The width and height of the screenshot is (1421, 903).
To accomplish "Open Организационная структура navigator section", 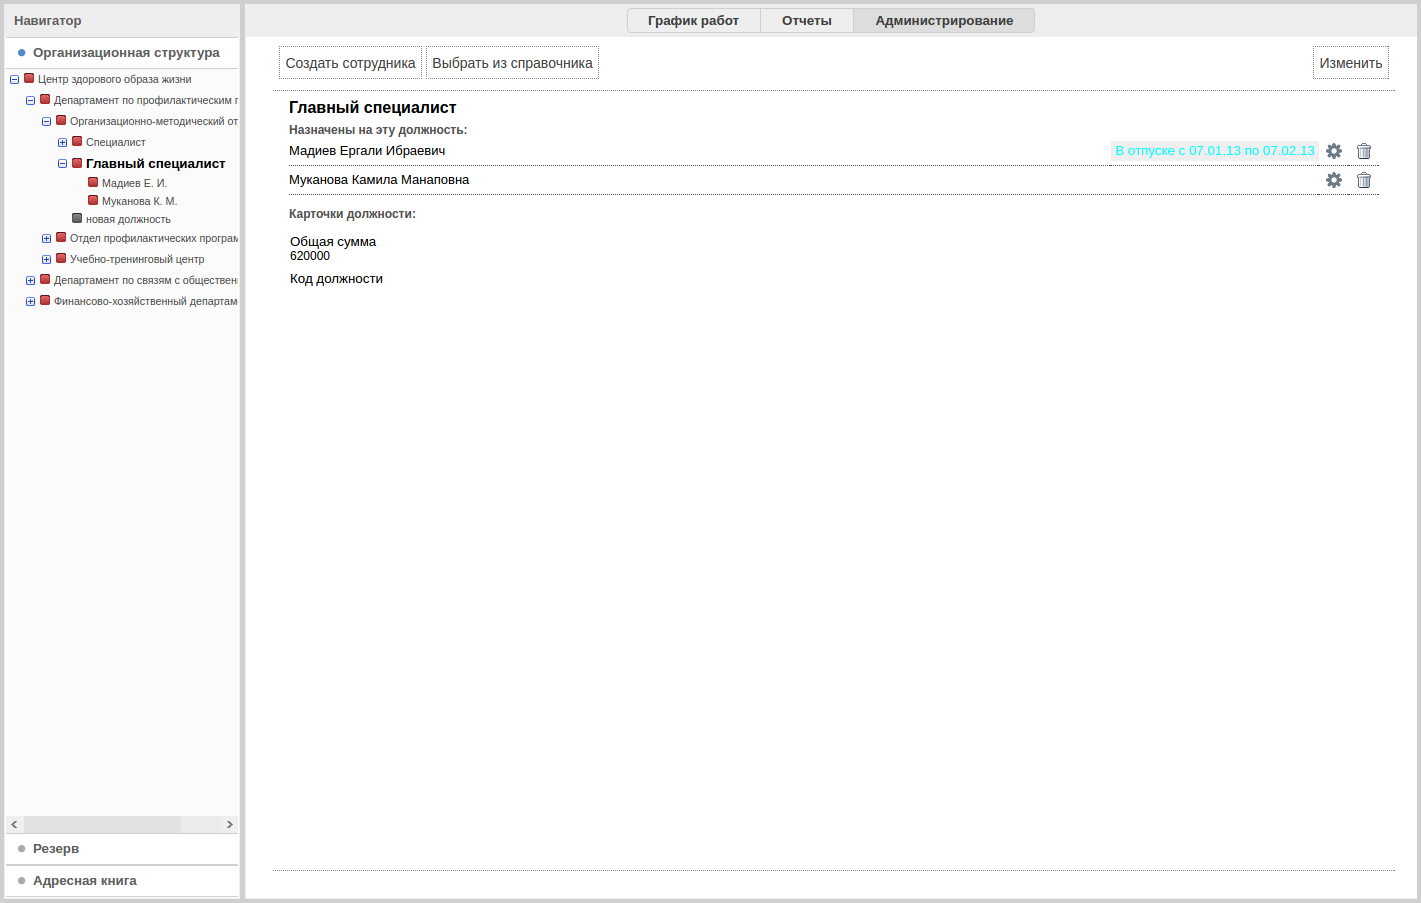I will tap(122, 53).
